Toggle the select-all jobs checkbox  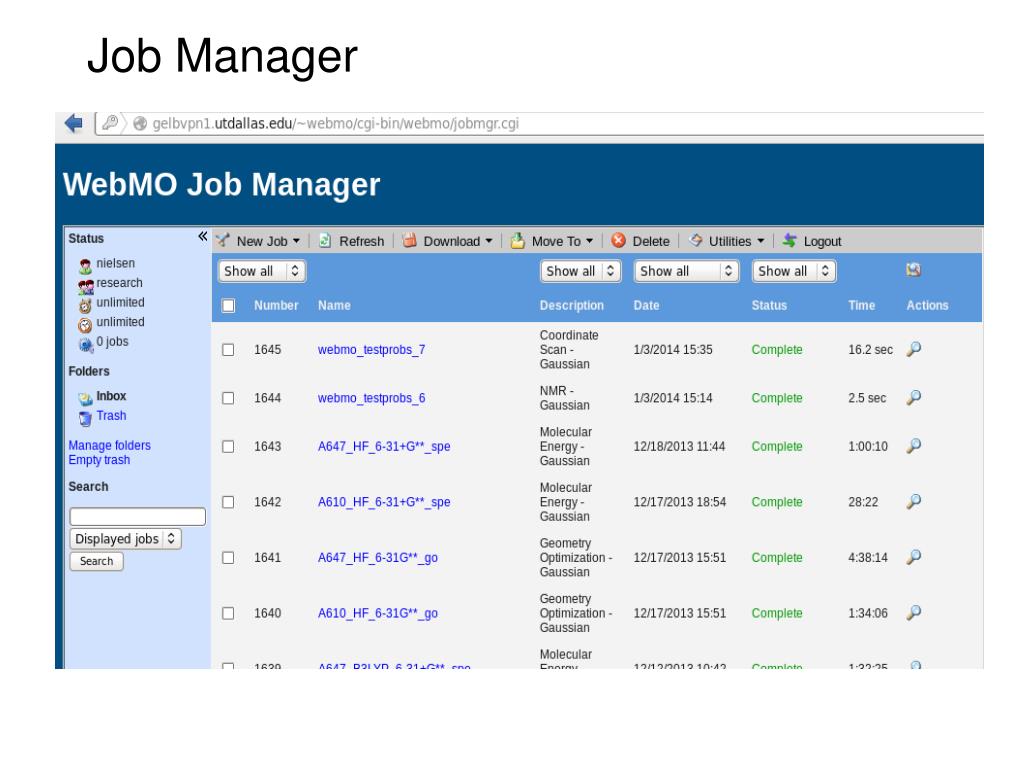click(228, 305)
